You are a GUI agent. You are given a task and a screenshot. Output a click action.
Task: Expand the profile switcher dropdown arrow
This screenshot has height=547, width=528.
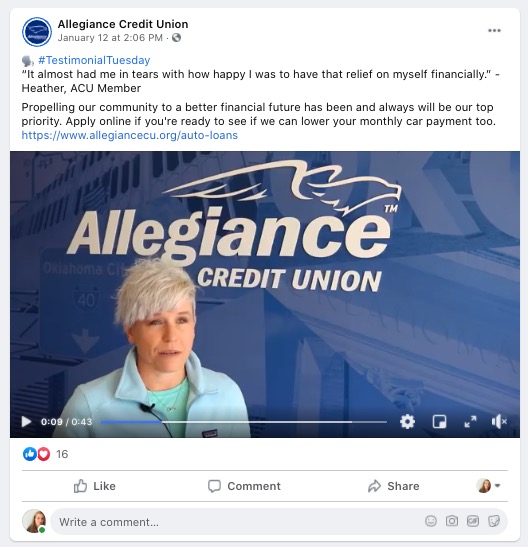pyautogui.click(x=498, y=485)
